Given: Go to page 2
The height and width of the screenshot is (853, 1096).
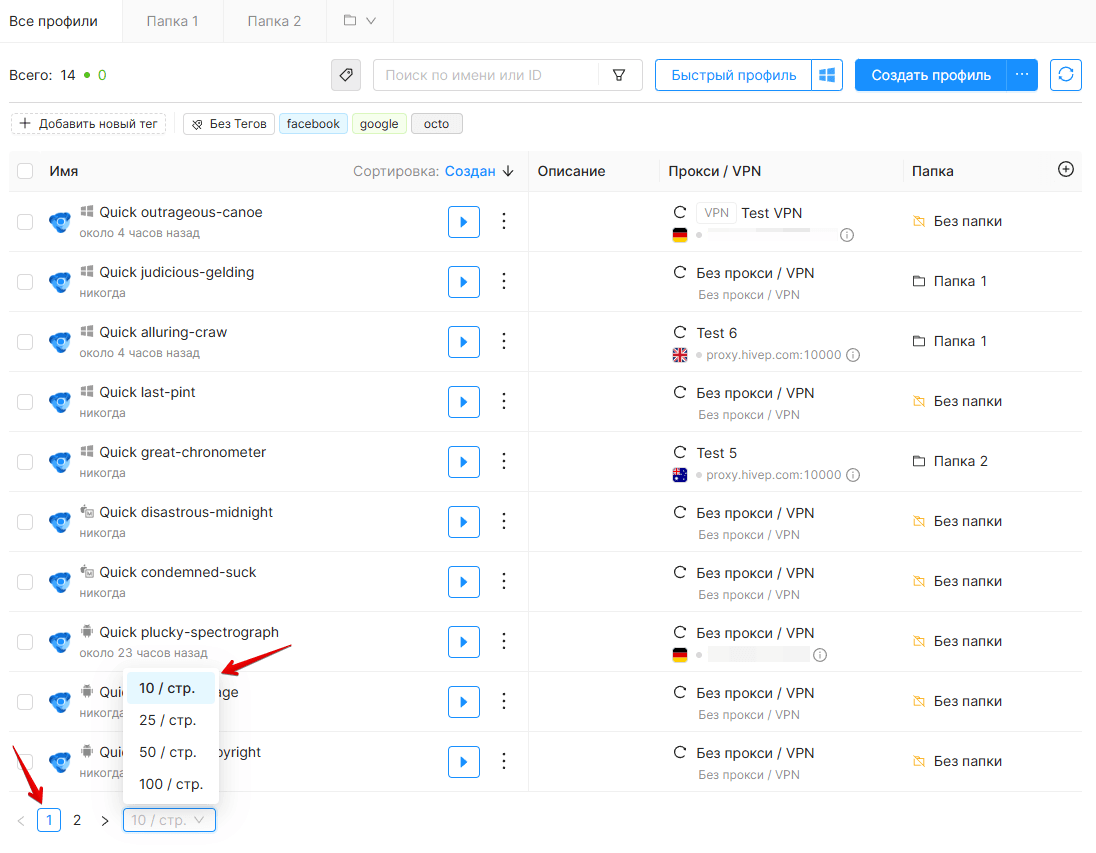Looking at the screenshot, I should [77, 820].
